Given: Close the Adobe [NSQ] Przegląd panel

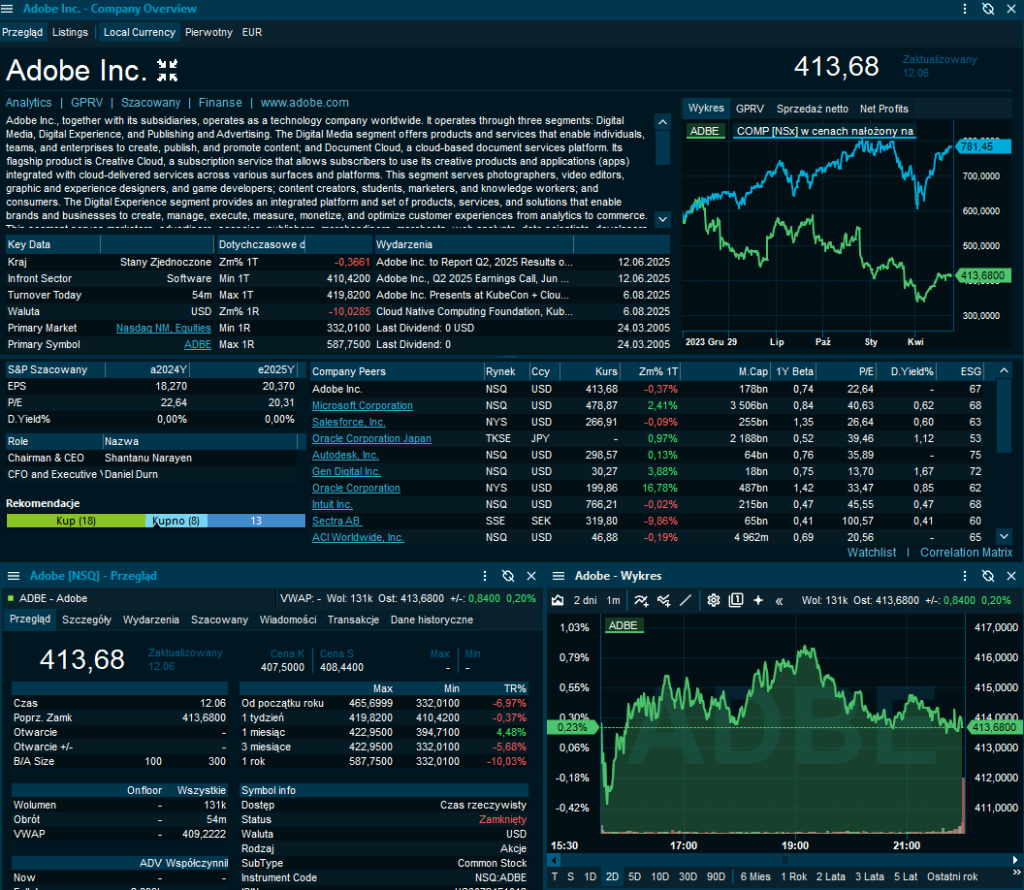Looking at the screenshot, I should point(532,575).
